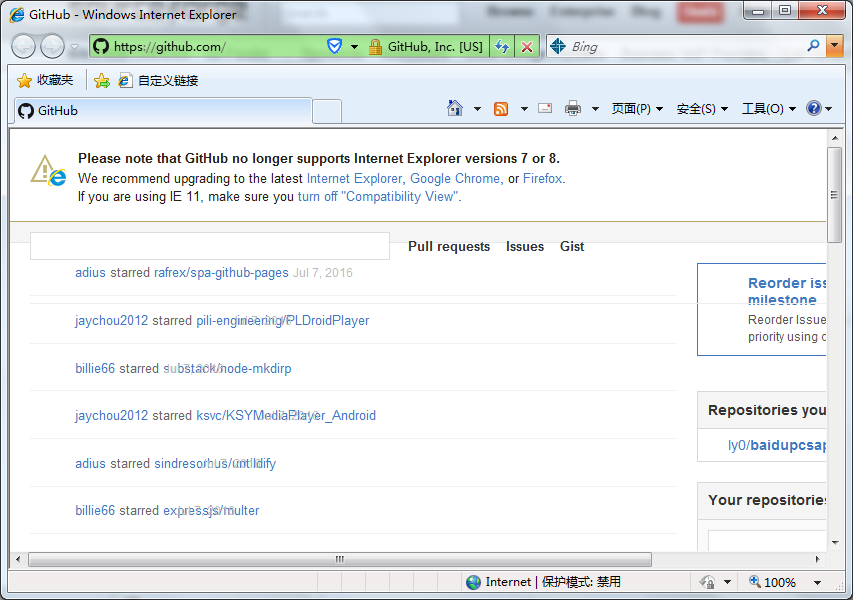Open Issues in GitHub nav
Viewport: 853px width, 600px height.
pyautogui.click(x=525, y=246)
